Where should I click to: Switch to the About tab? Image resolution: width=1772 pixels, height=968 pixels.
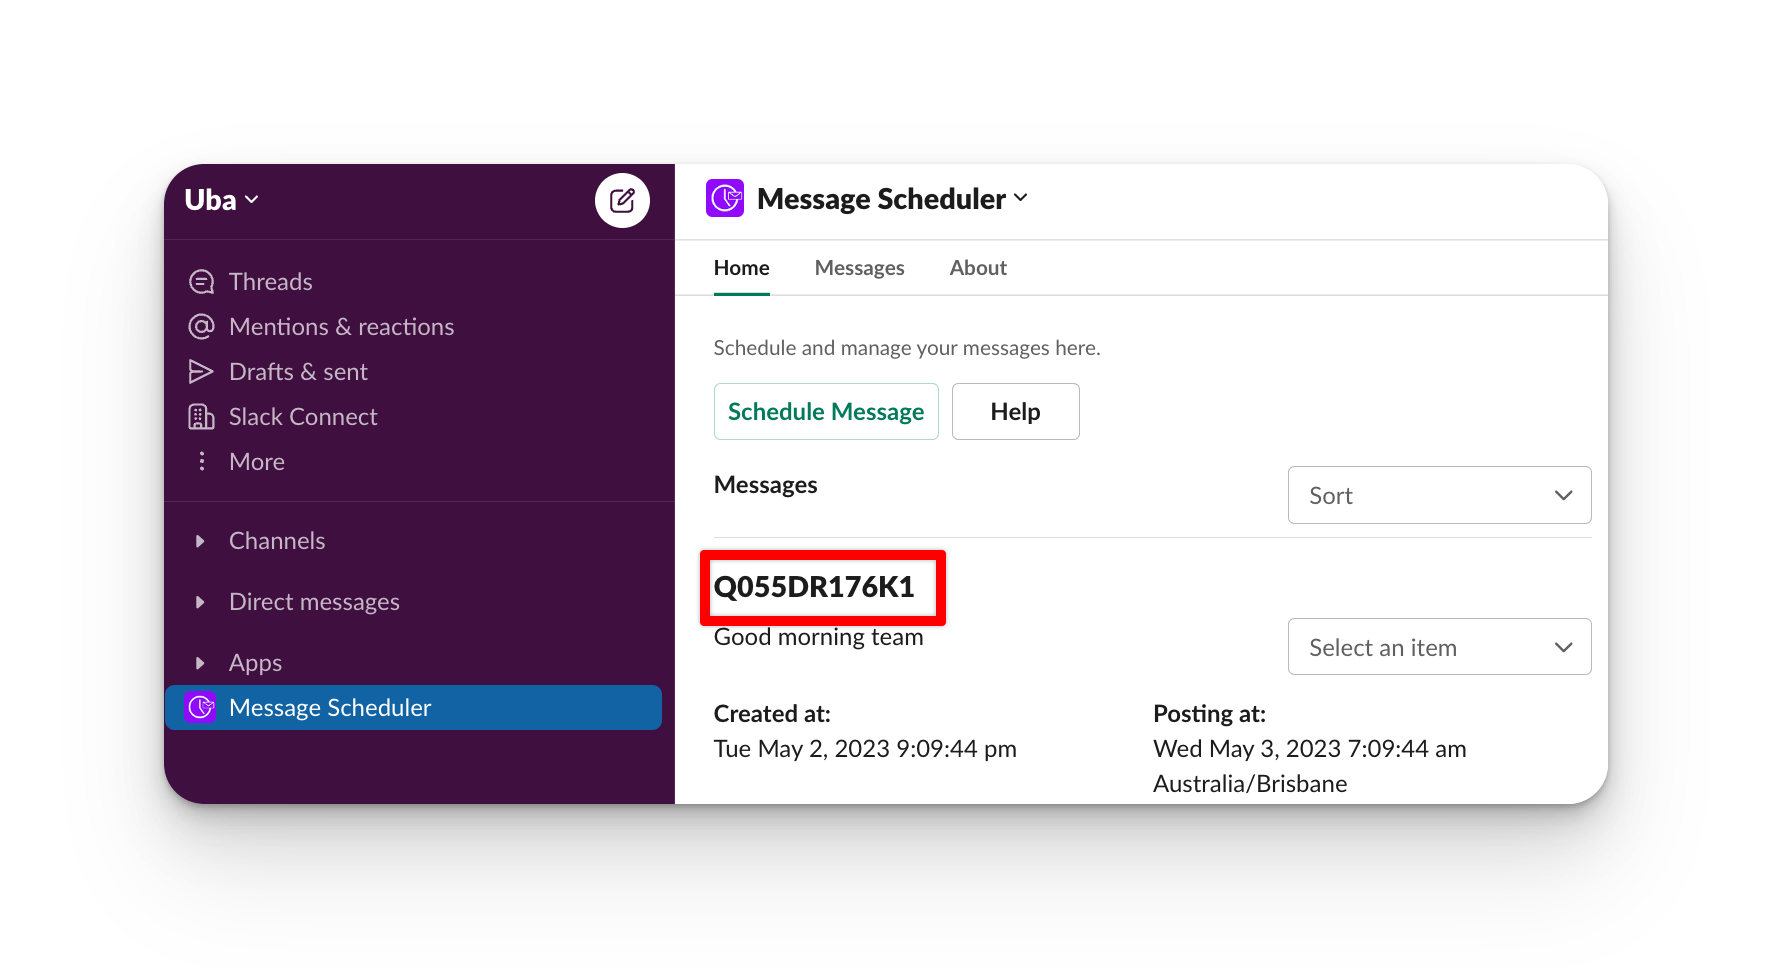tap(977, 267)
